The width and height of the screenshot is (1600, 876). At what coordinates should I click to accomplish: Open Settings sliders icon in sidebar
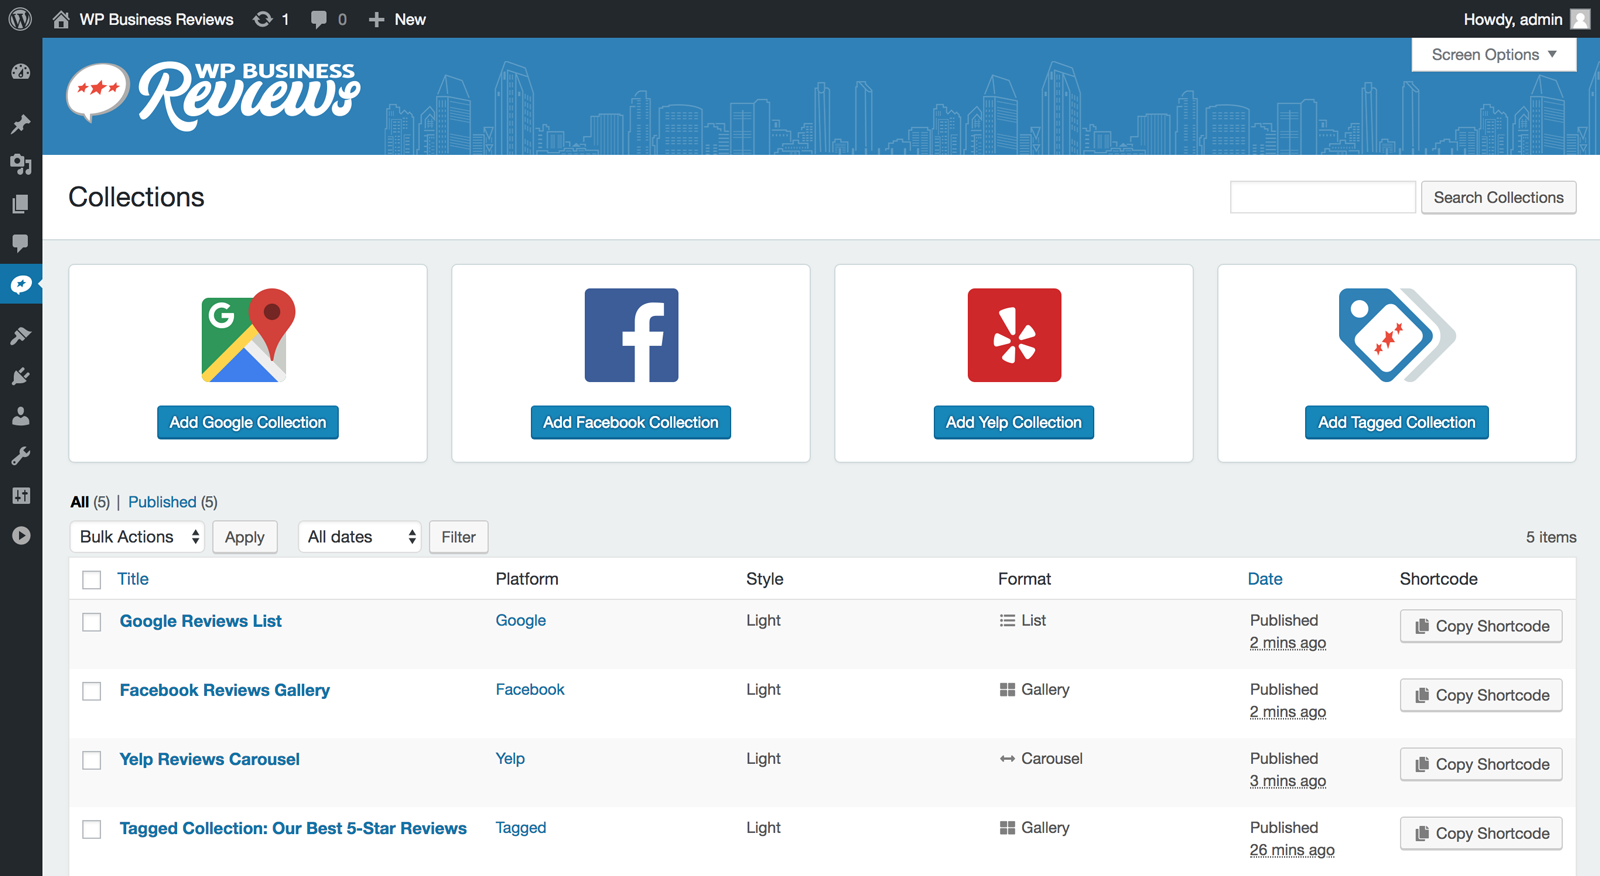pos(20,496)
